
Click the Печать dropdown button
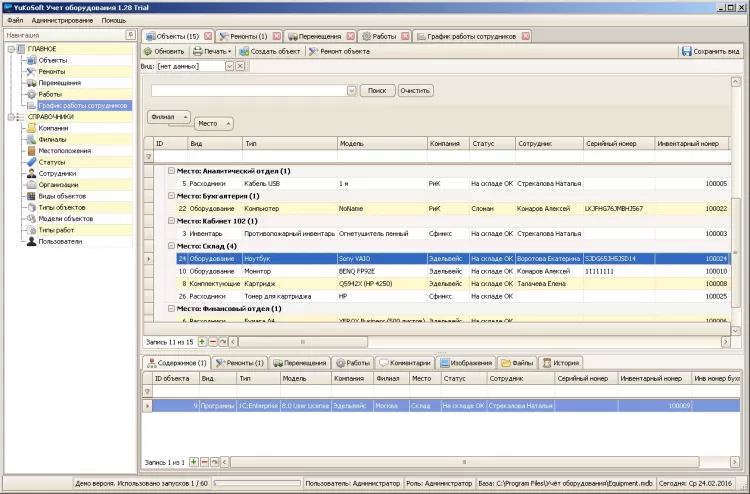(211, 51)
